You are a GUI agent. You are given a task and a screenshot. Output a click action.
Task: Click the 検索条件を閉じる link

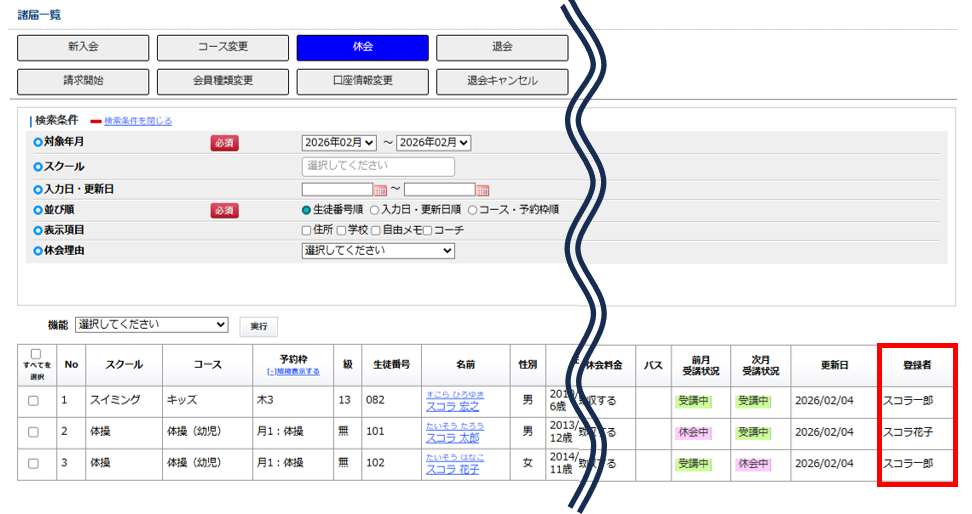tap(138, 121)
